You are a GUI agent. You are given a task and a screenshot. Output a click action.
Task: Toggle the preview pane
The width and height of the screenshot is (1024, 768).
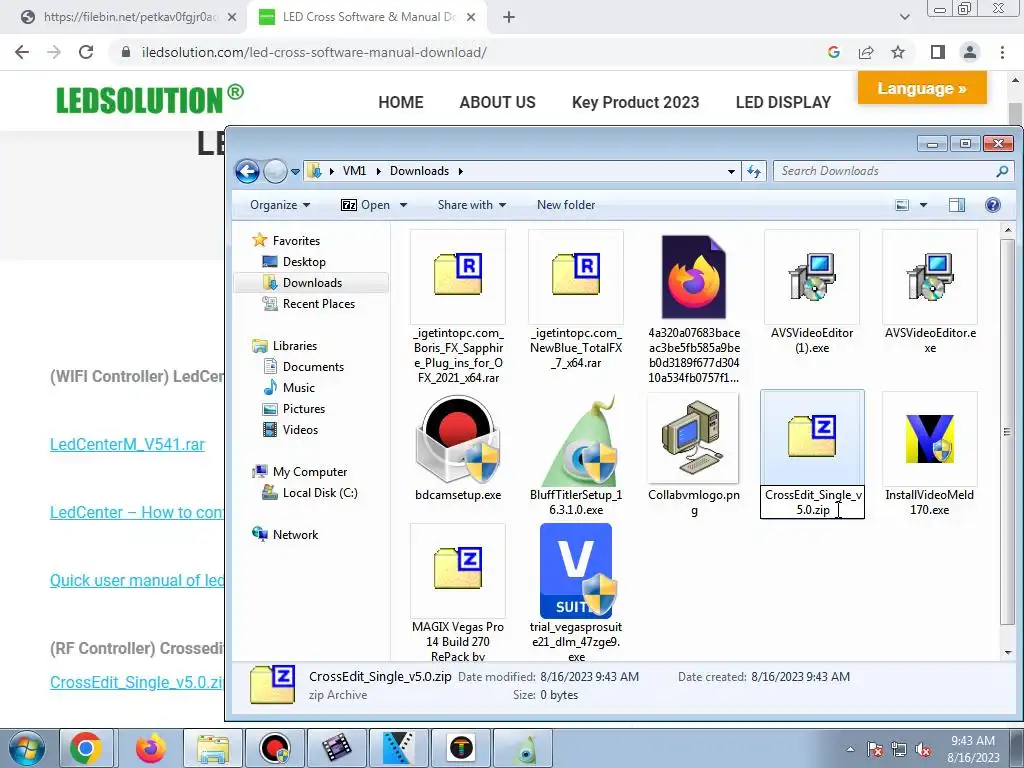(957, 205)
